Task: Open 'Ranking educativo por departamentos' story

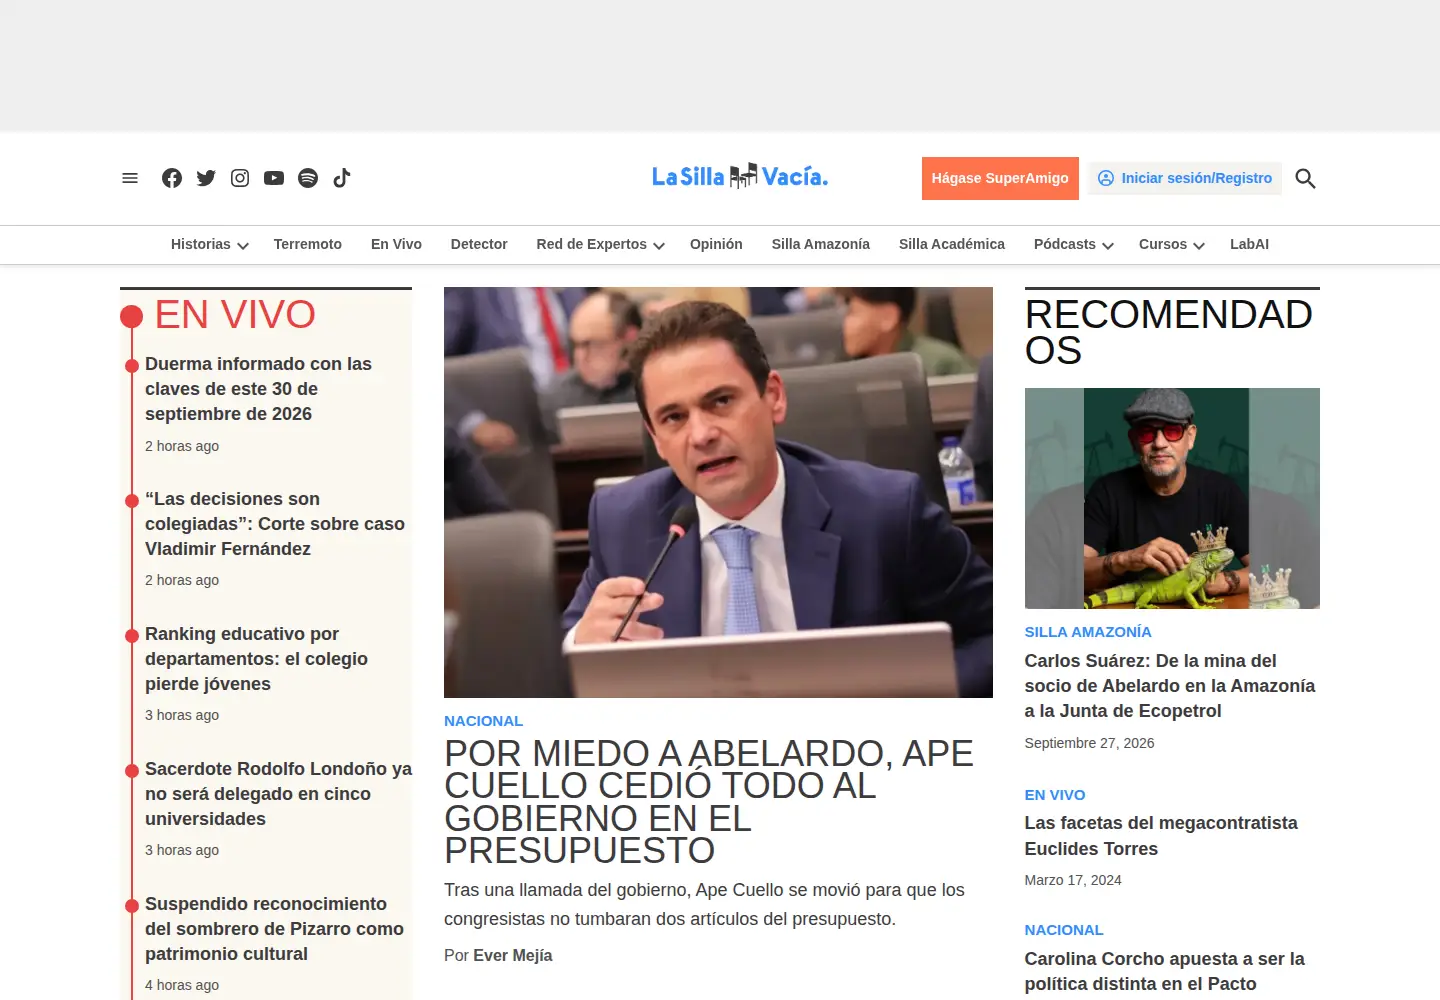Action: pos(256,659)
